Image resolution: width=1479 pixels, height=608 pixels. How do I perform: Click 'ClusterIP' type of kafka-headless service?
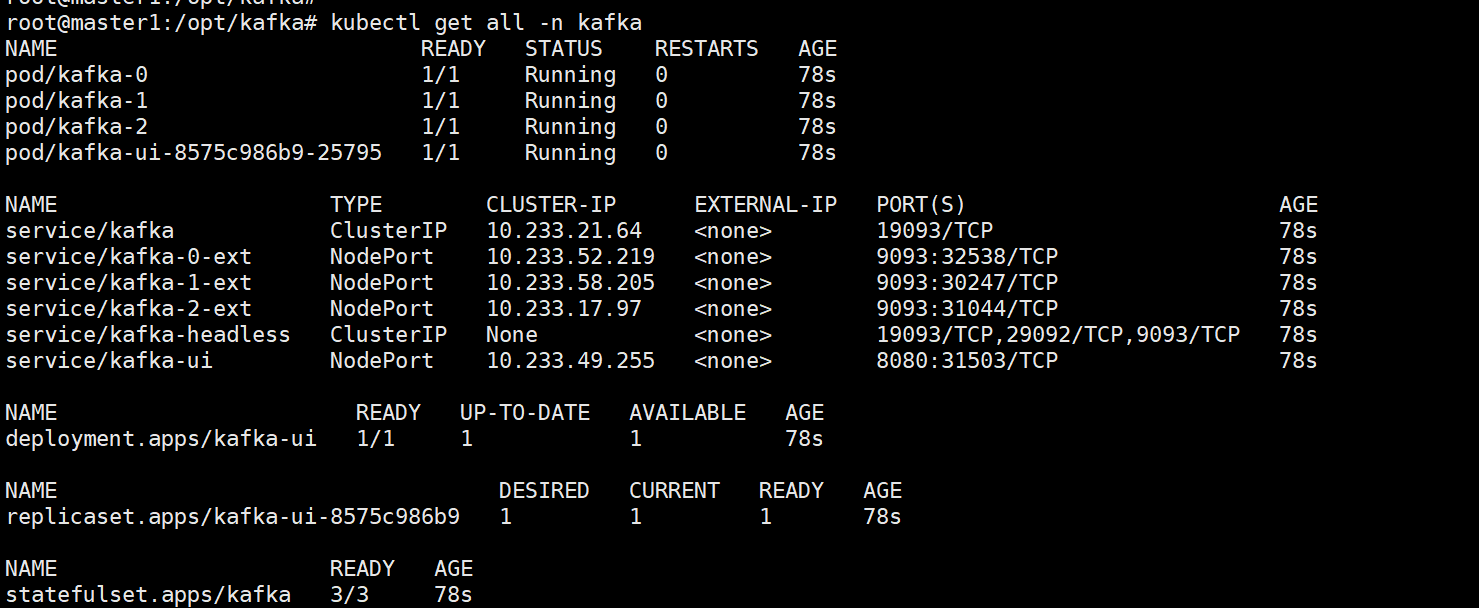point(389,335)
